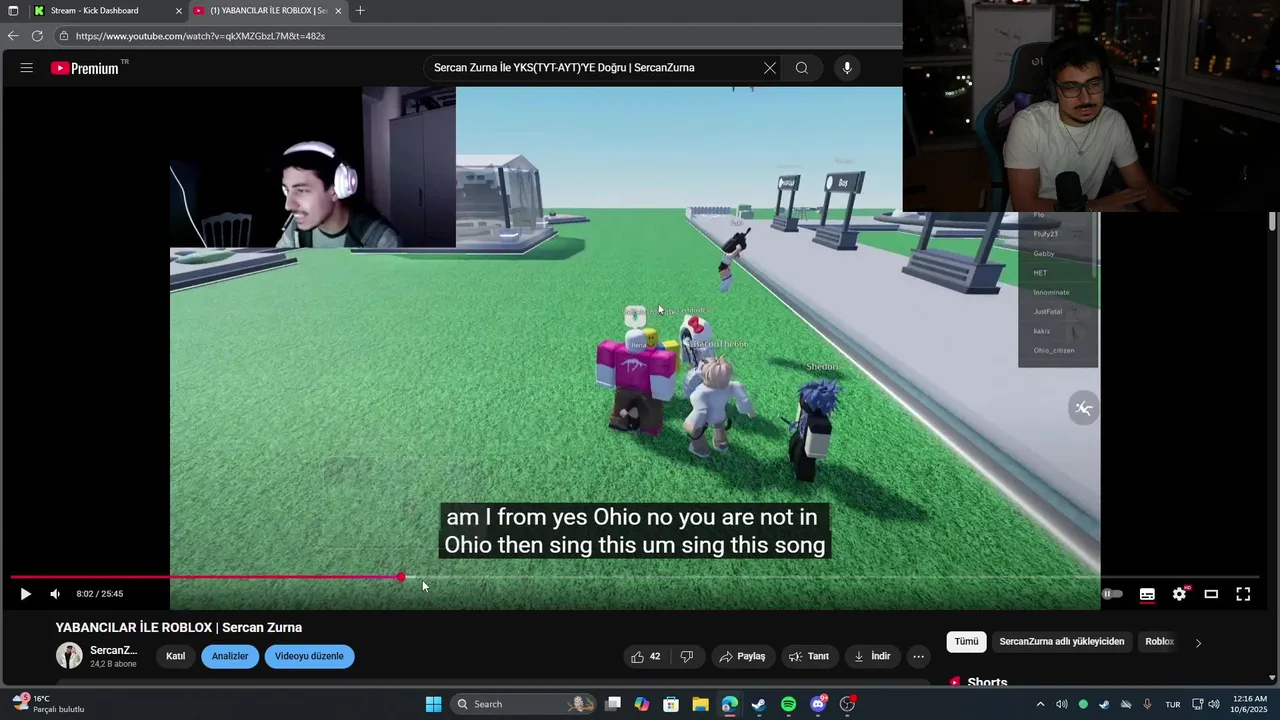Open Task View in taskbar

pos(613,704)
